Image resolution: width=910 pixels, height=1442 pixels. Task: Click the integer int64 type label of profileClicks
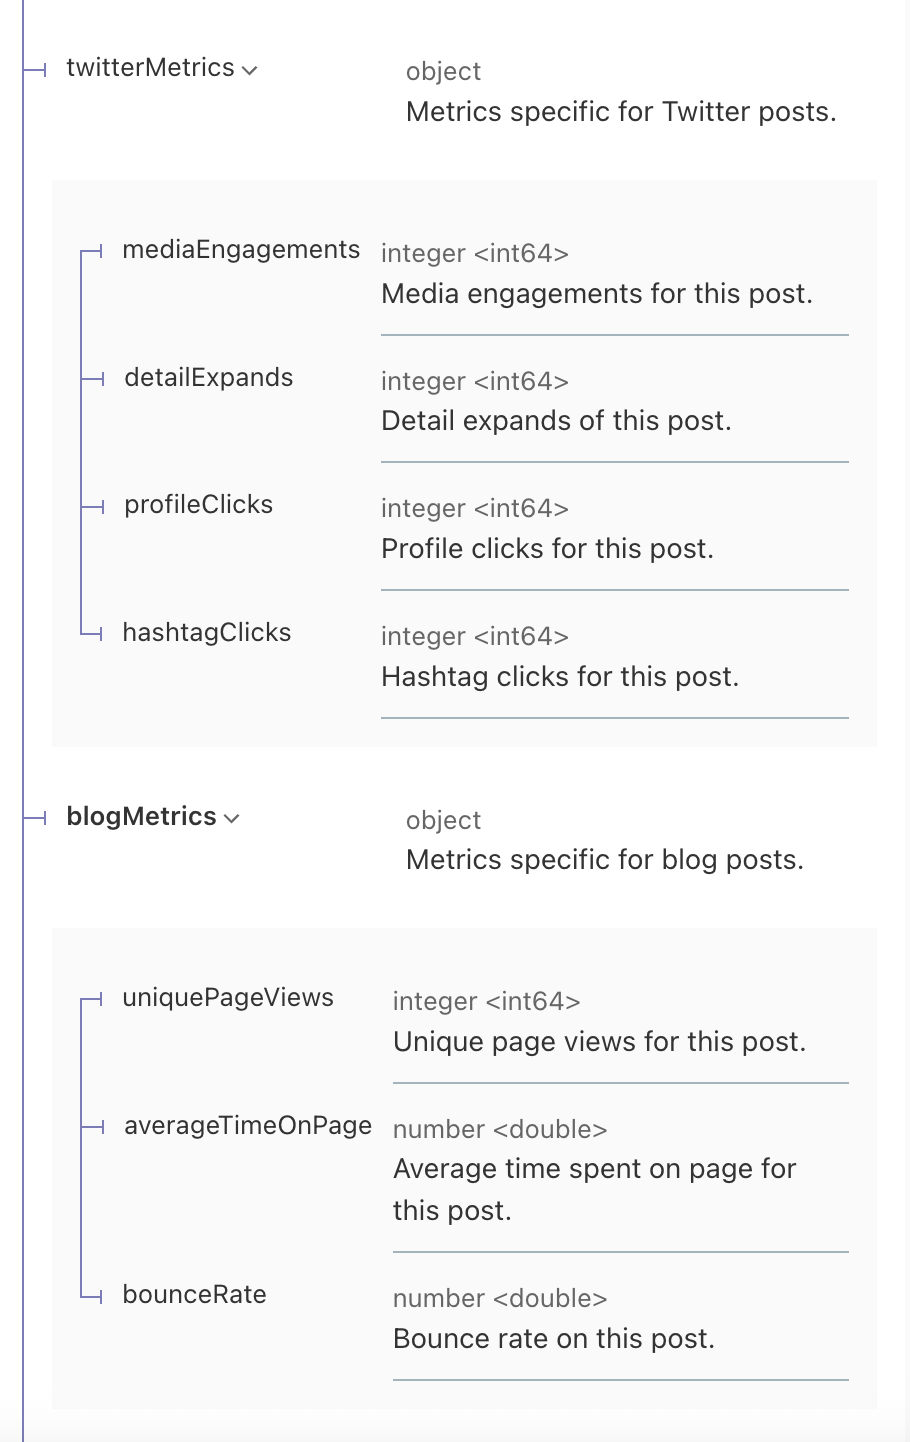474,508
